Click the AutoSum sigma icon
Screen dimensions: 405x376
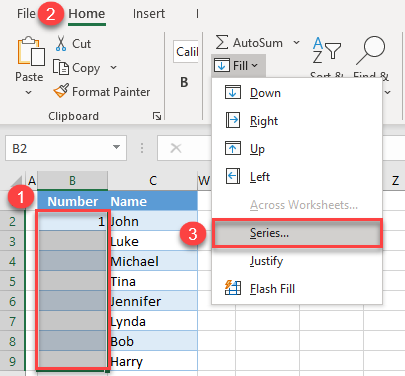pos(222,42)
